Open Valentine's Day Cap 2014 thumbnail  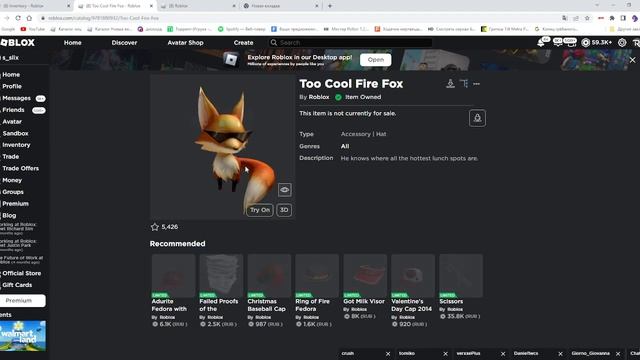tap(413, 276)
